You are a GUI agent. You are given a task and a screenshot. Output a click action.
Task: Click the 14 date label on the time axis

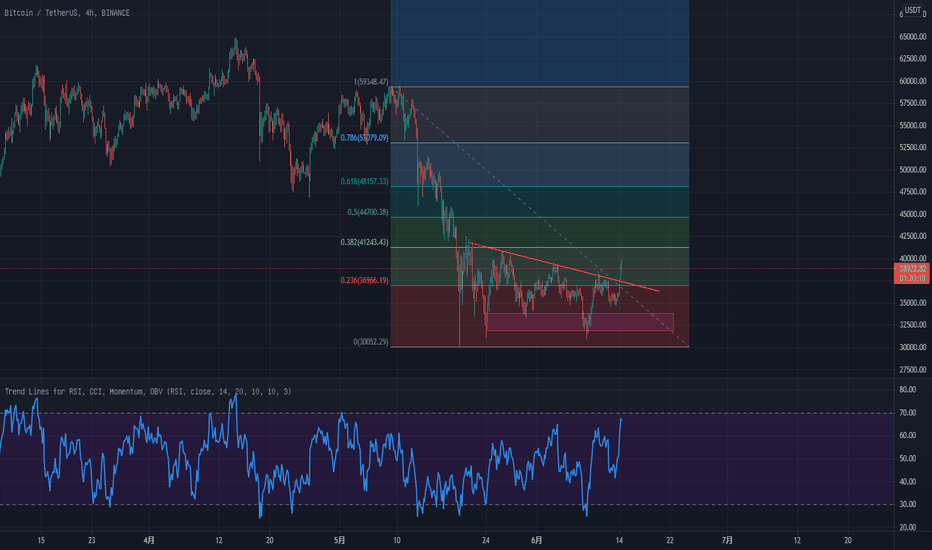619,540
